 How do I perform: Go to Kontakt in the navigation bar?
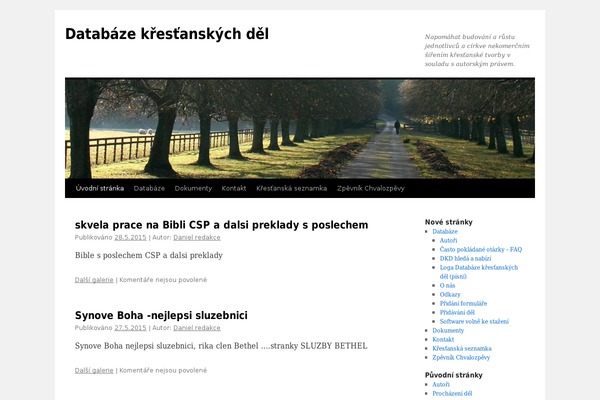[x=234, y=188]
